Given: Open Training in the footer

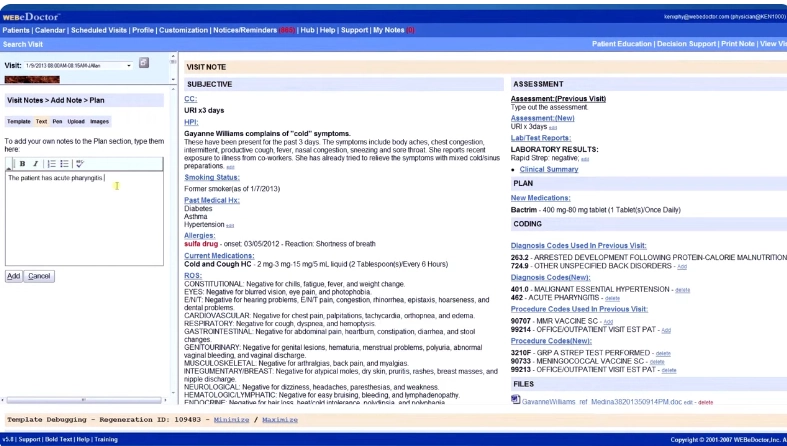Looking at the screenshot, I should click(106, 439).
